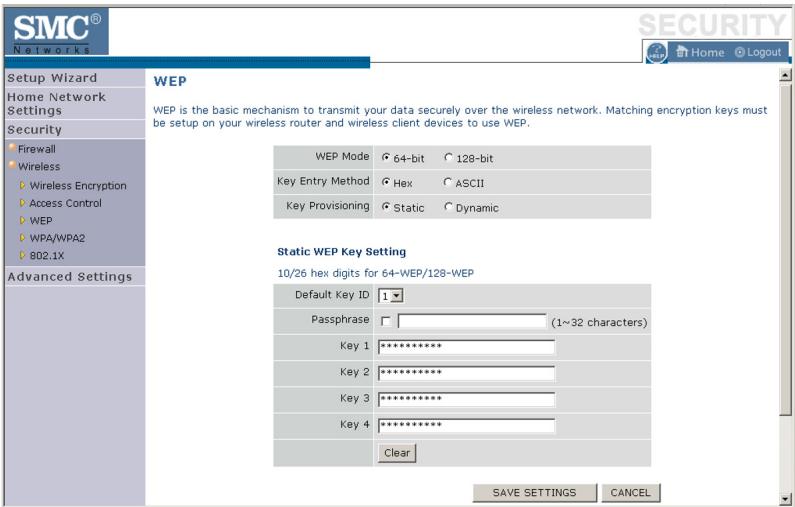This screenshot has width=795, height=507.
Task: Go to Home in top bar
Action: (x=700, y=52)
